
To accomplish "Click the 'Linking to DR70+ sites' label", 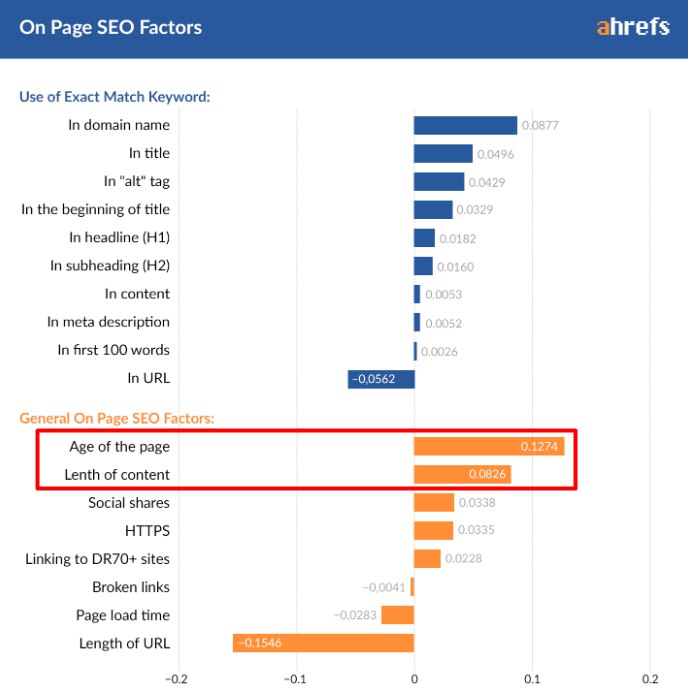I will [97, 559].
